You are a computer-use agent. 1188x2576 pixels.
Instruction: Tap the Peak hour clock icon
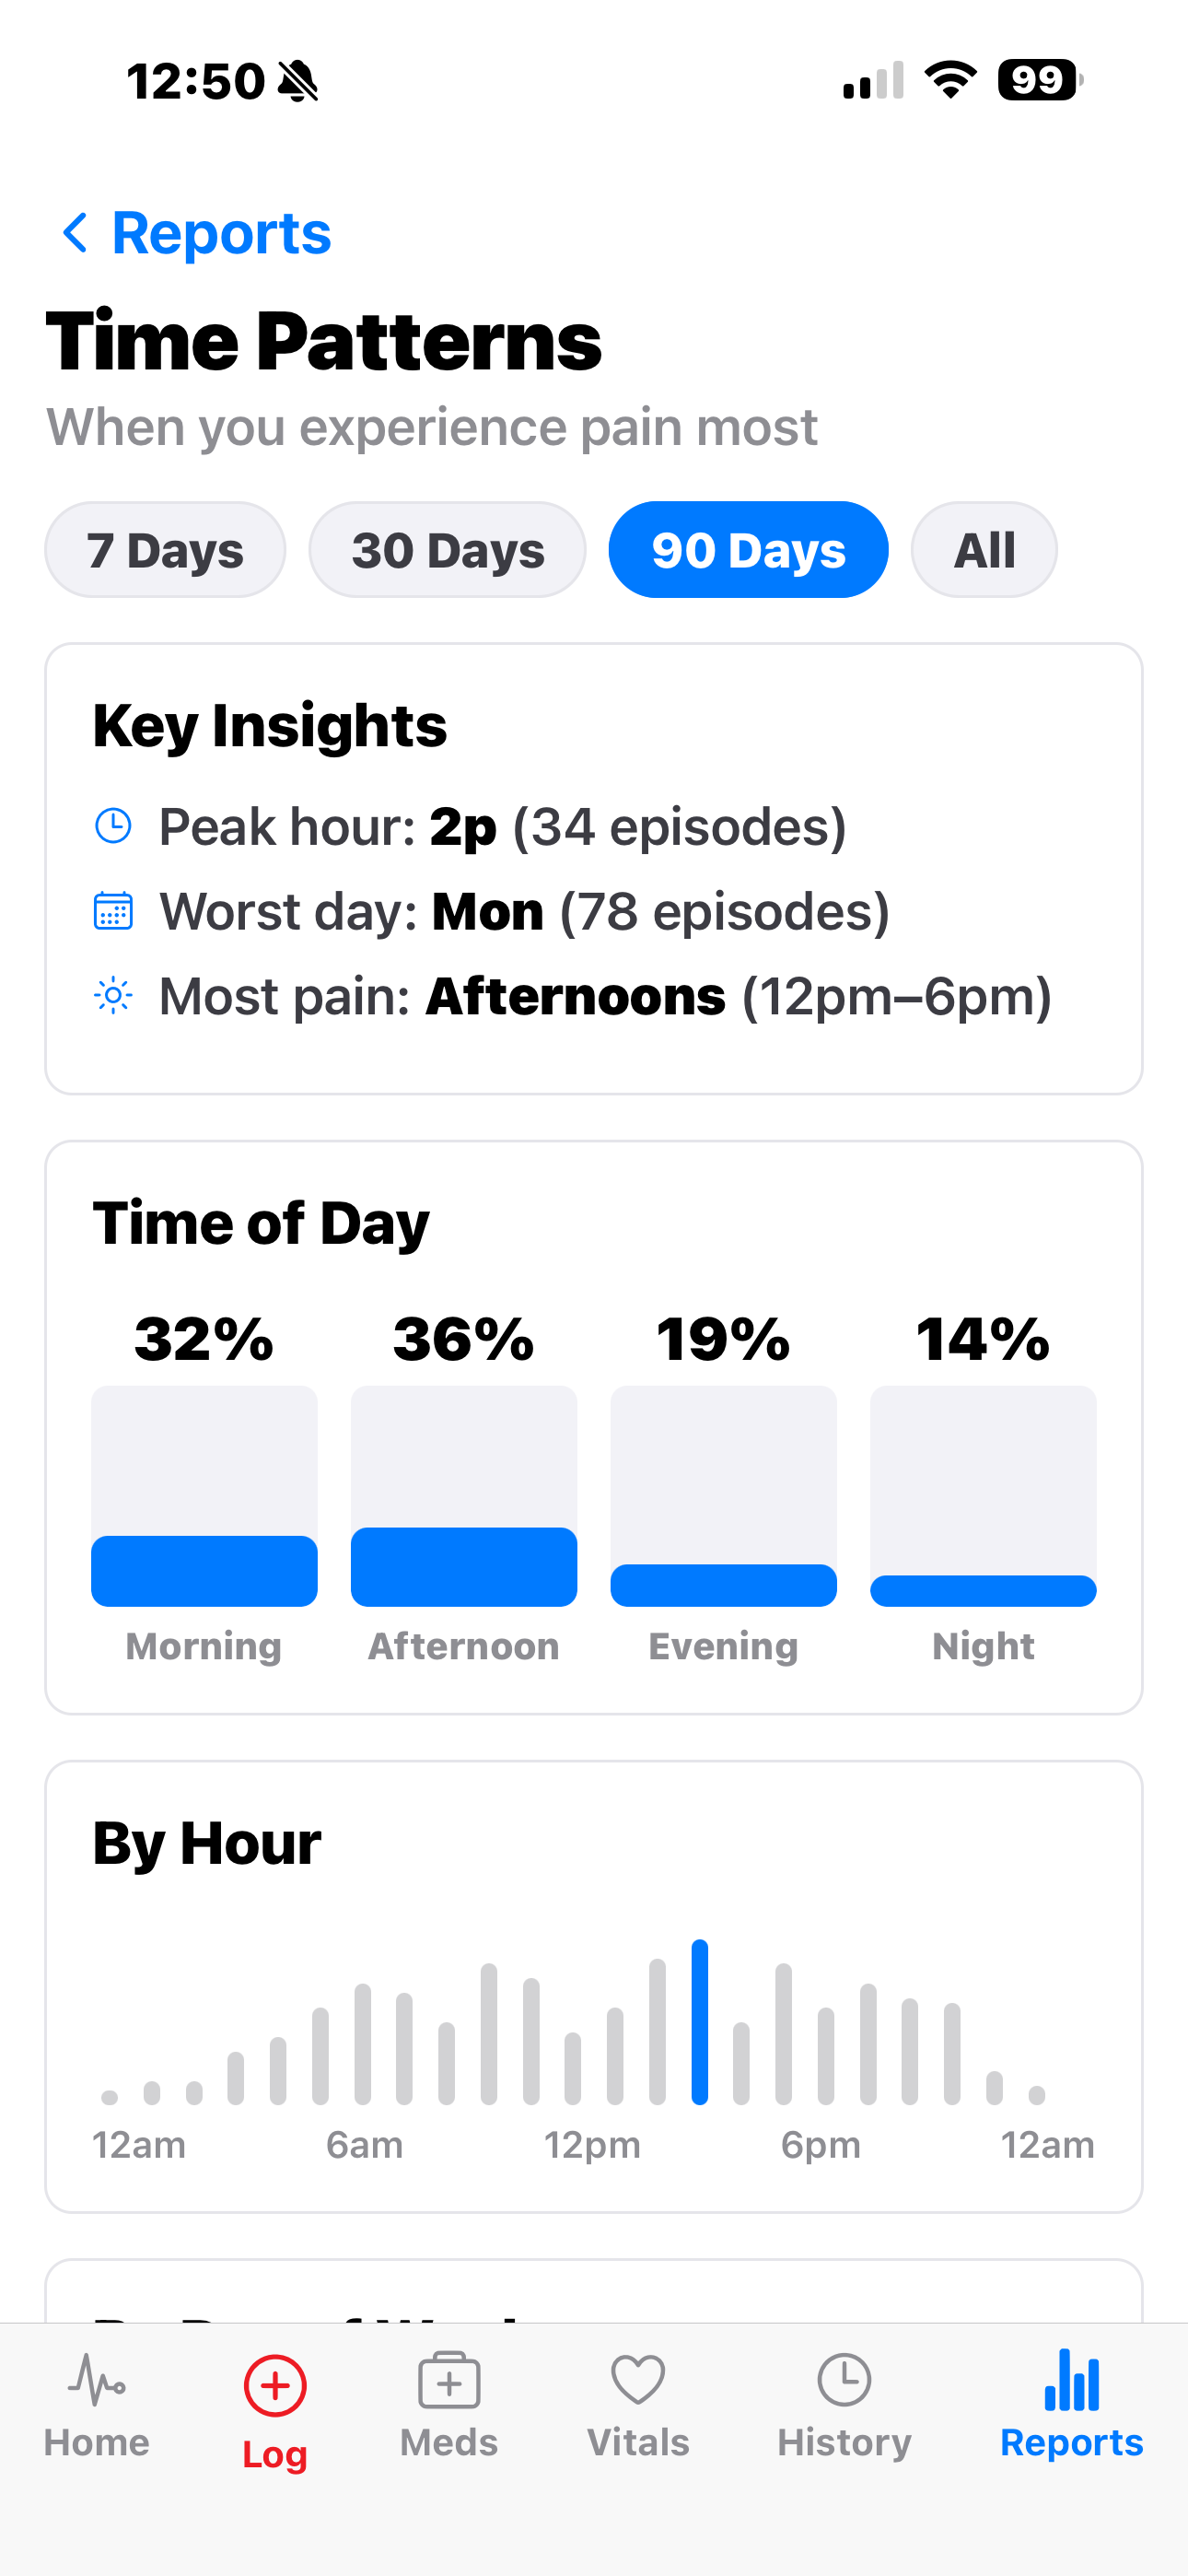113,826
